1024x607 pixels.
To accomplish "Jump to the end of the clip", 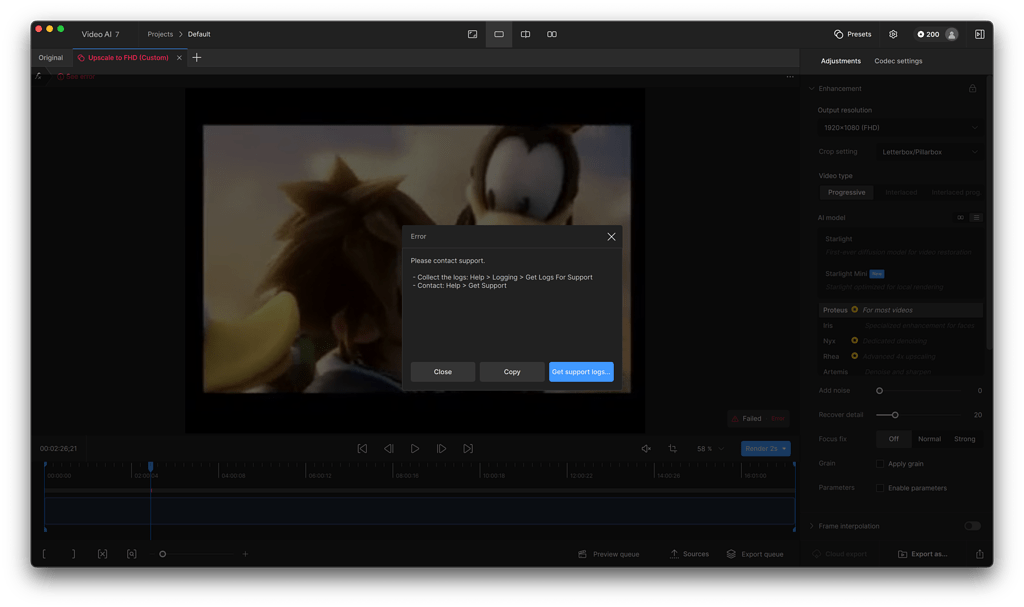I will (468, 448).
